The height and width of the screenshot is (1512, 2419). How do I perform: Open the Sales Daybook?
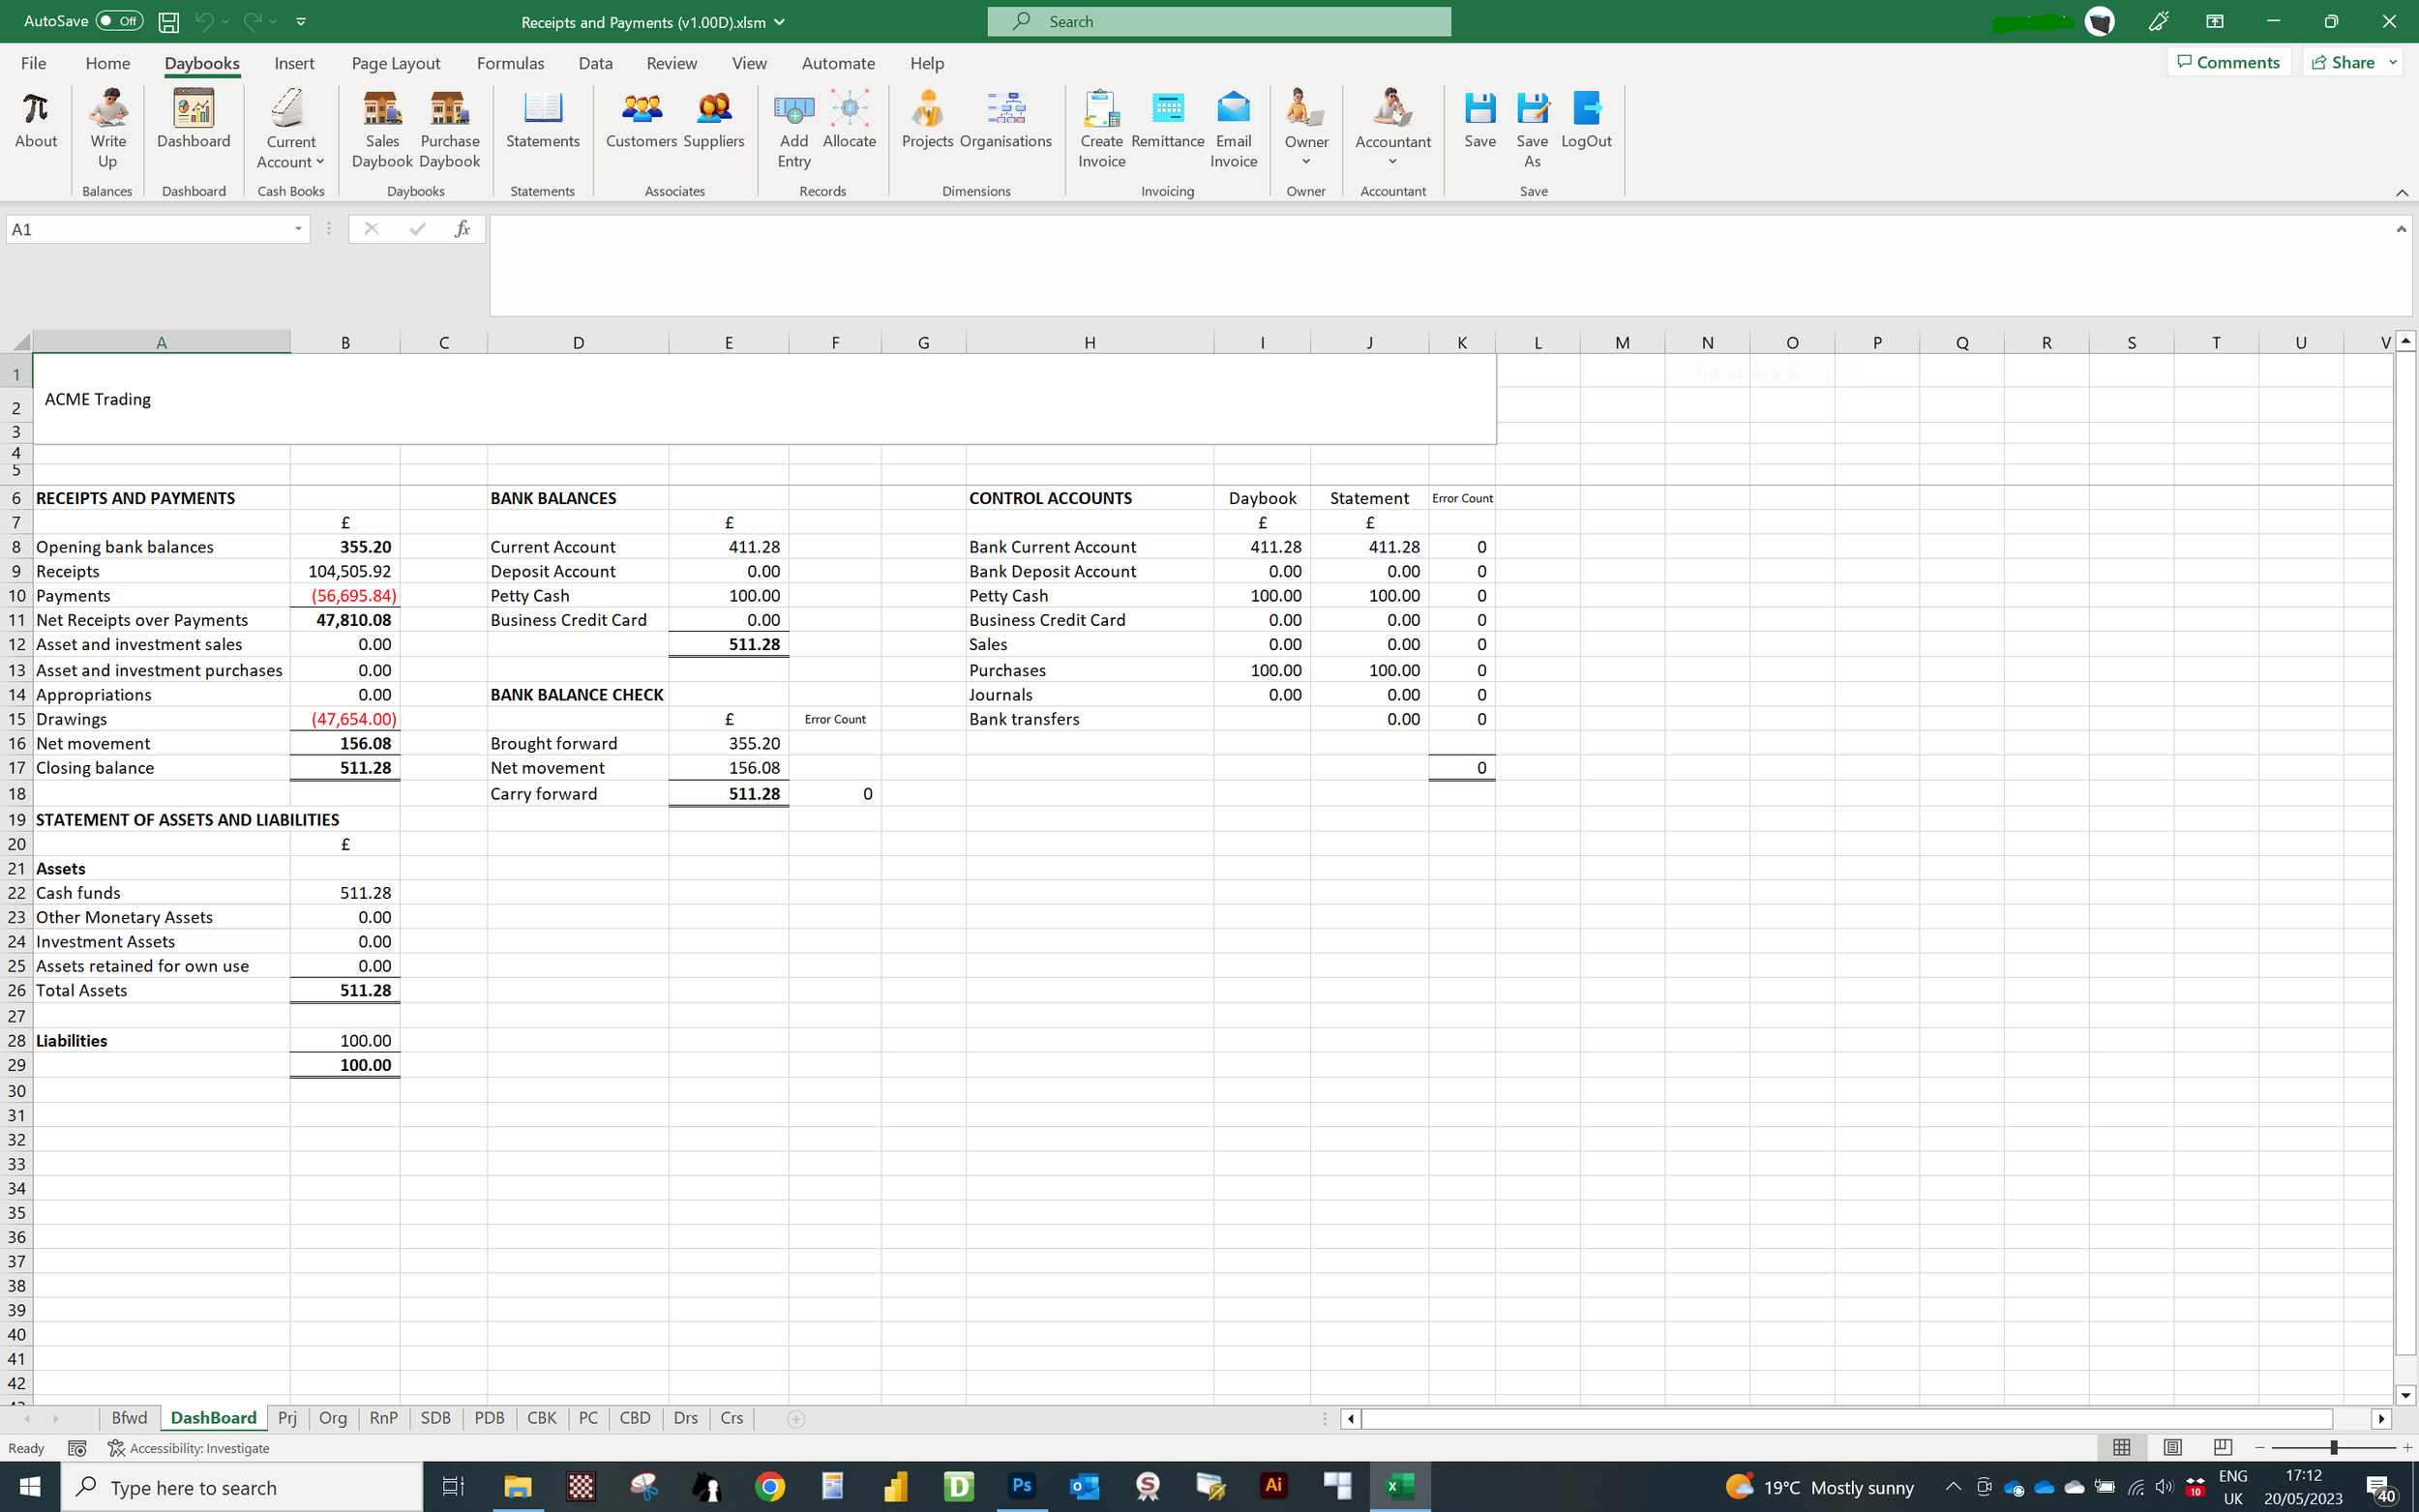pyautogui.click(x=381, y=130)
